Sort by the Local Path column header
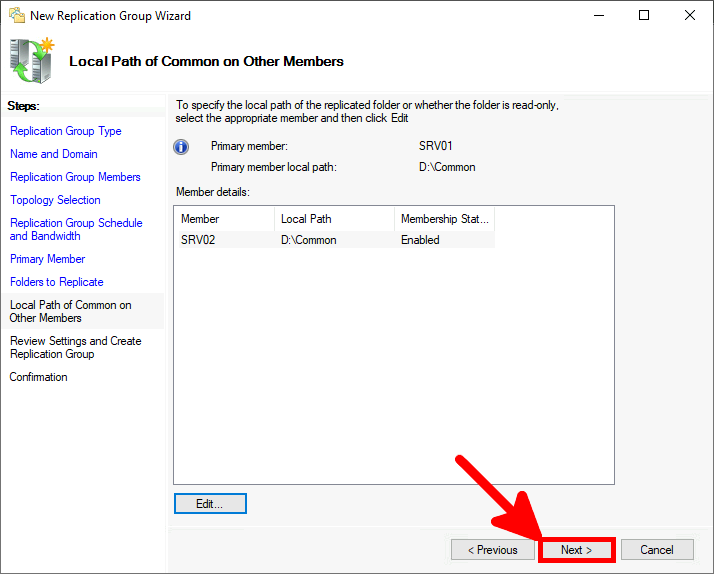The width and height of the screenshot is (714, 574). [x=335, y=219]
